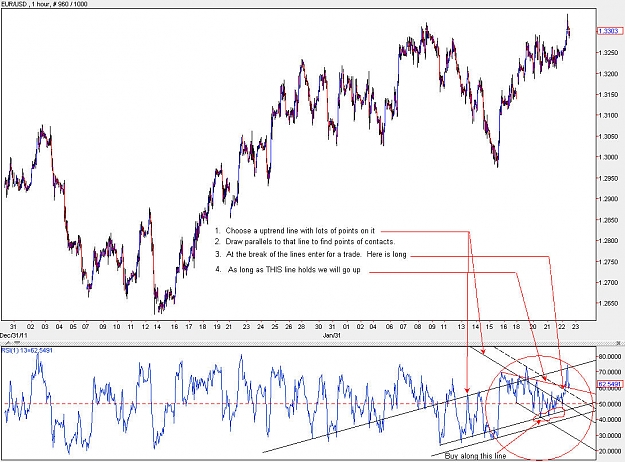Viewport: 625px width, 462px height.
Task: Click the EUR/USD 1 hour chart title
Action: tap(44, 4)
